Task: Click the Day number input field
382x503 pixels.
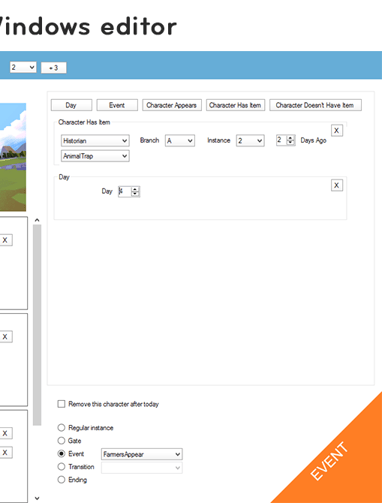Action: pyautogui.click(x=125, y=191)
